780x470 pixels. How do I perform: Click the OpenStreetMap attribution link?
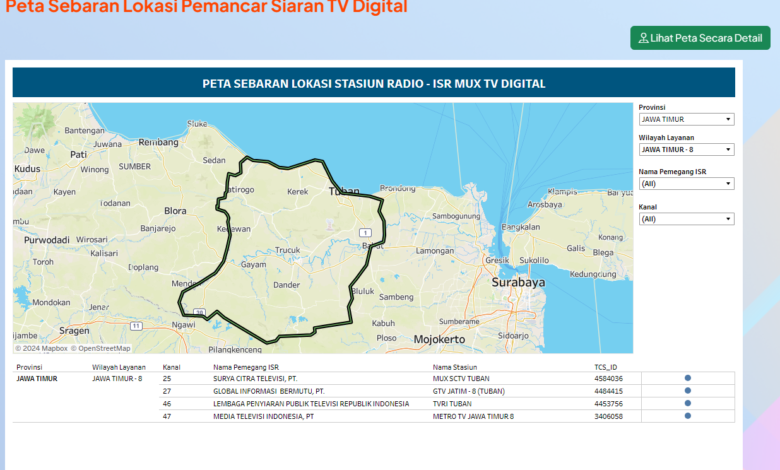100,348
